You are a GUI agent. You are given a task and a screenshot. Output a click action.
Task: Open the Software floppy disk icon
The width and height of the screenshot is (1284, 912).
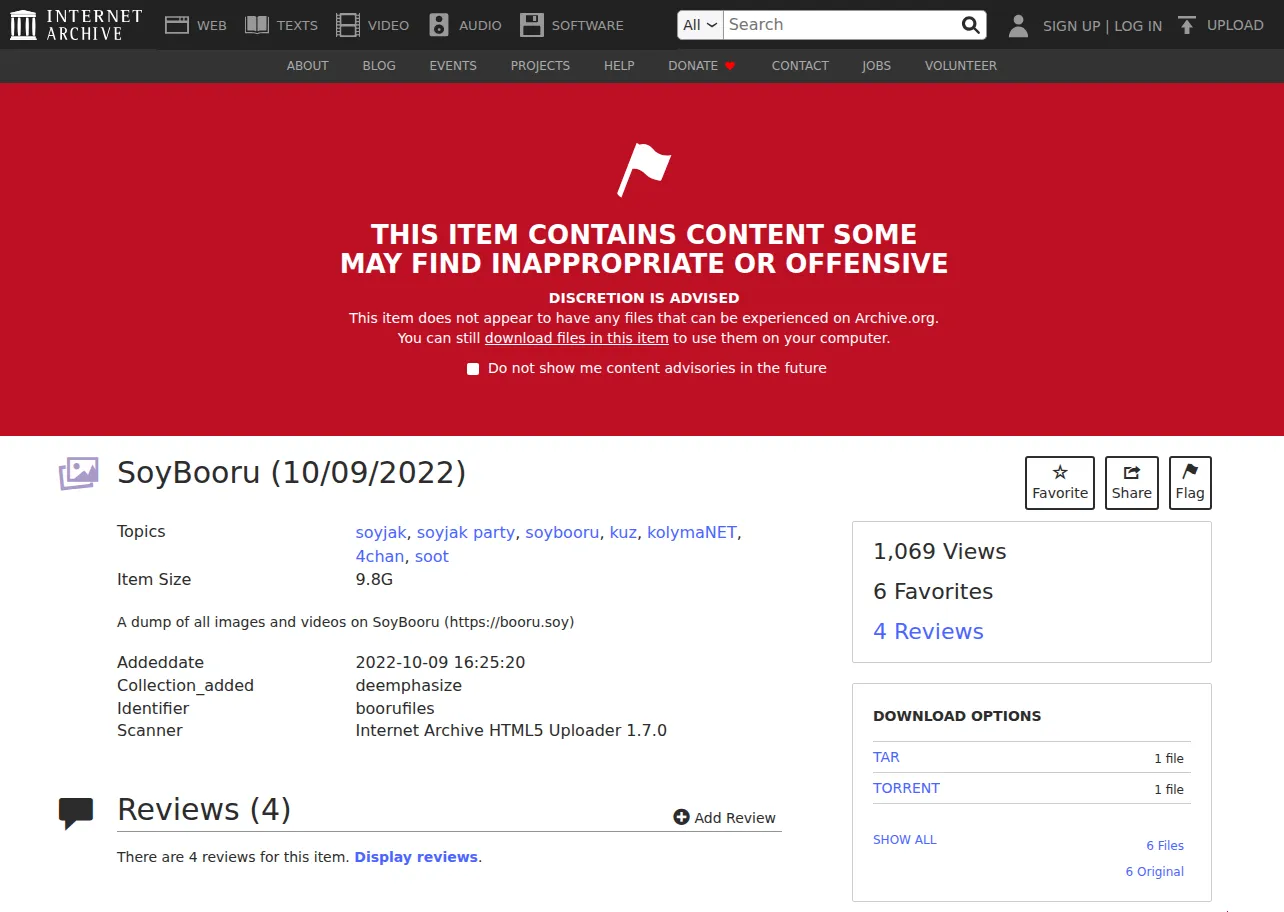532,25
